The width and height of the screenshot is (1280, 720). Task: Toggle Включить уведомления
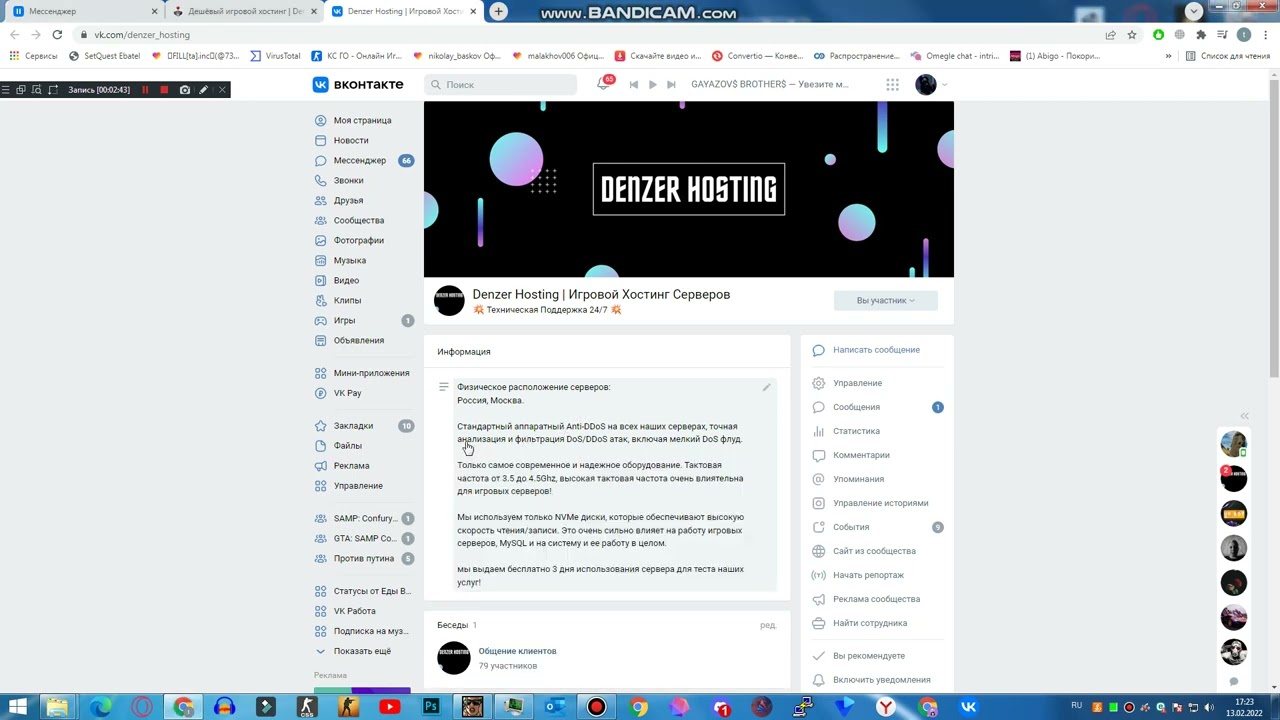pos(881,680)
